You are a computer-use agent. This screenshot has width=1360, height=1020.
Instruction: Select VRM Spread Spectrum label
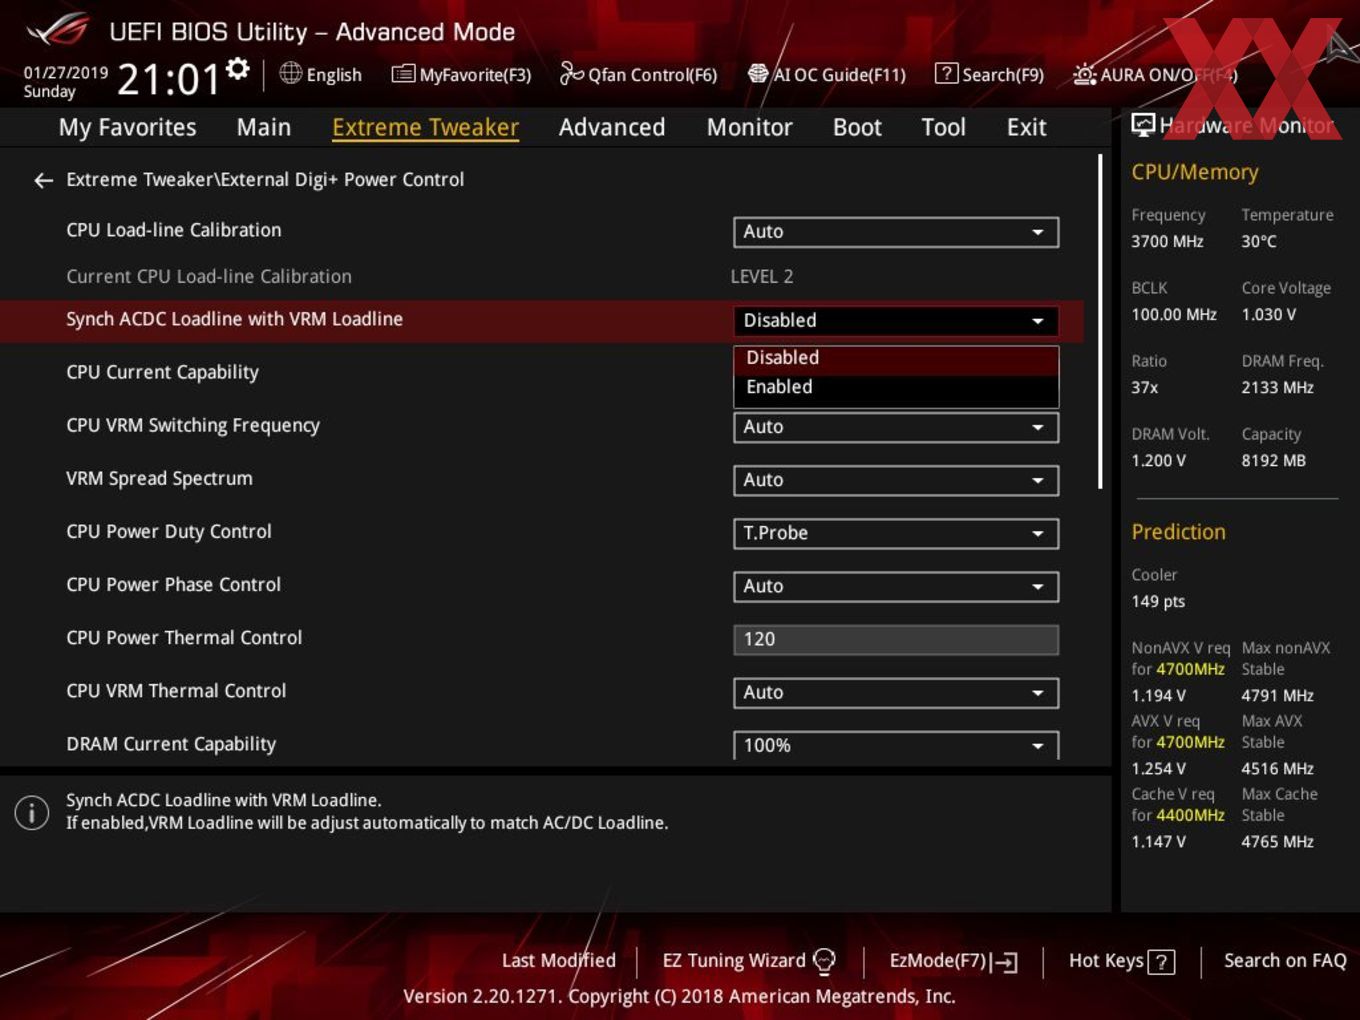[x=159, y=478]
